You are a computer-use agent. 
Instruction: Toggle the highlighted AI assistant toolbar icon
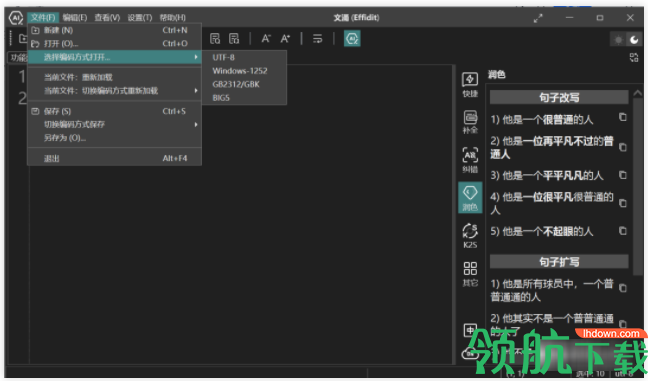352,39
